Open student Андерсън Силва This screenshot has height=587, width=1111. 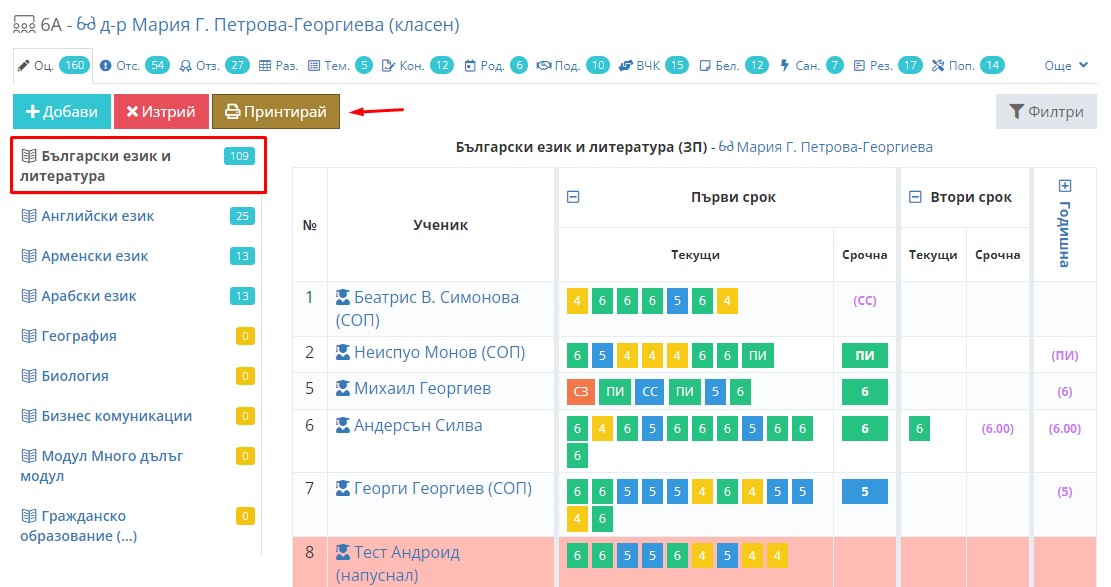pyautogui.click(x=418, y=425)
